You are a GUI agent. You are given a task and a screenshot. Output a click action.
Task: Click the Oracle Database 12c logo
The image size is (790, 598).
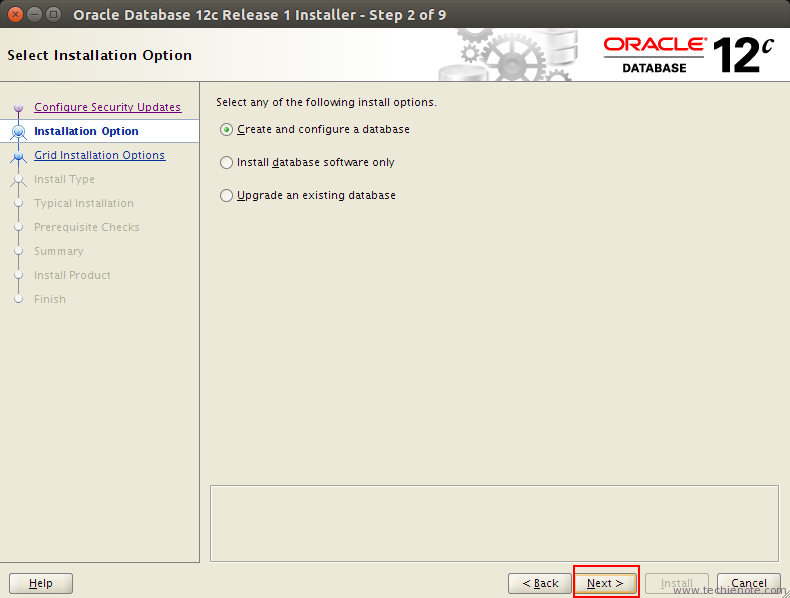(x=688, y=55)
